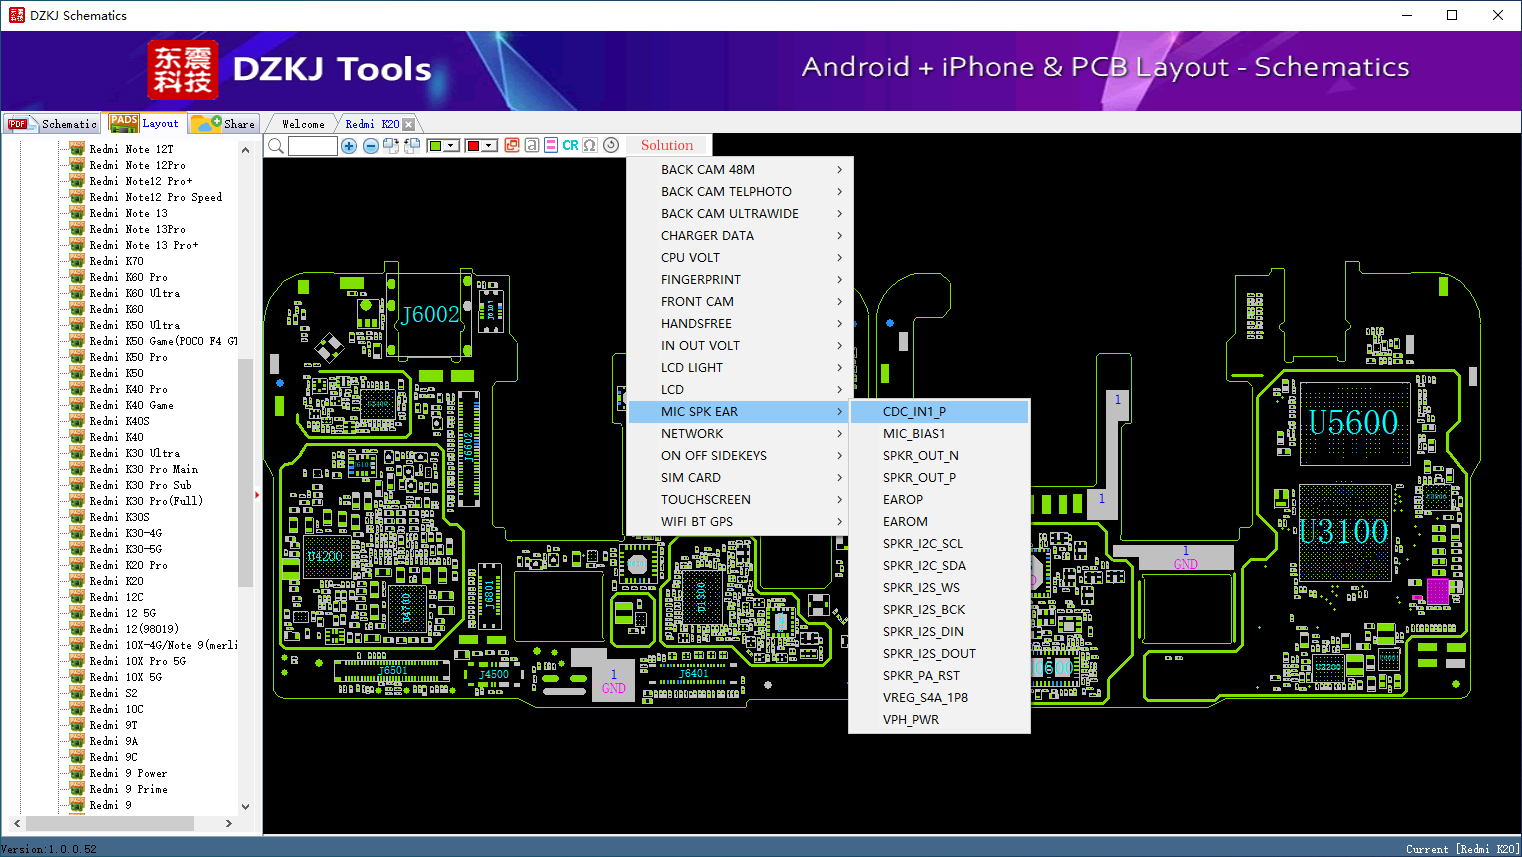Select VPH_PWR signal entry
The image size is (1522, 857).
[x=939, y=720]
